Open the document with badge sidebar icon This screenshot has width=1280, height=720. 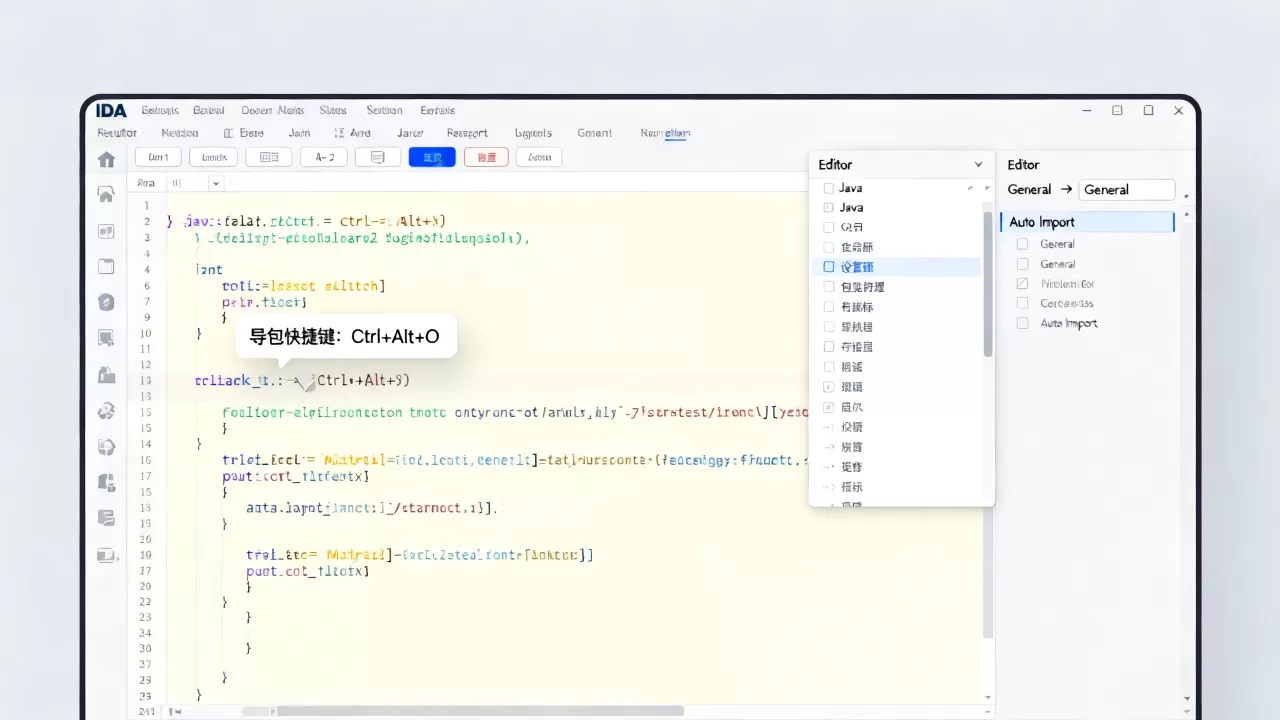click(x=106, y=482)
